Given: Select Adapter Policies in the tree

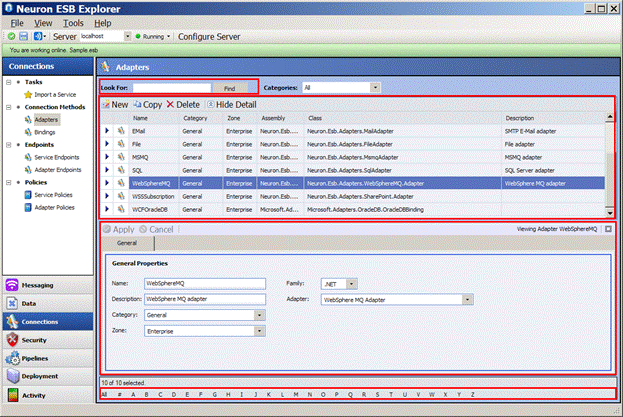Looking at the screenshot, I should pyautogui.click(x=54, y=207).
